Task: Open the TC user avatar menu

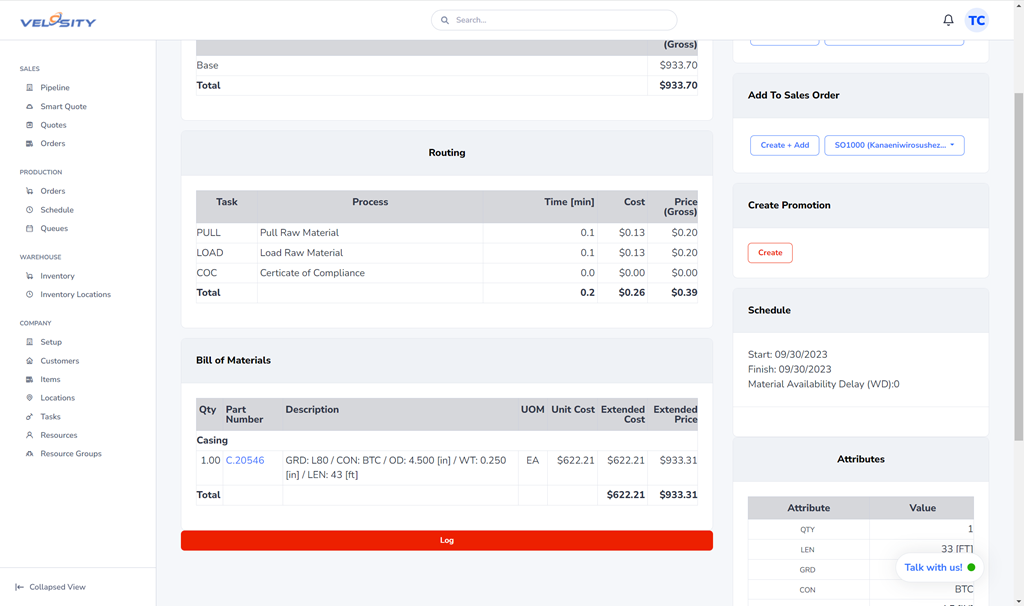Action: (976, 20)
